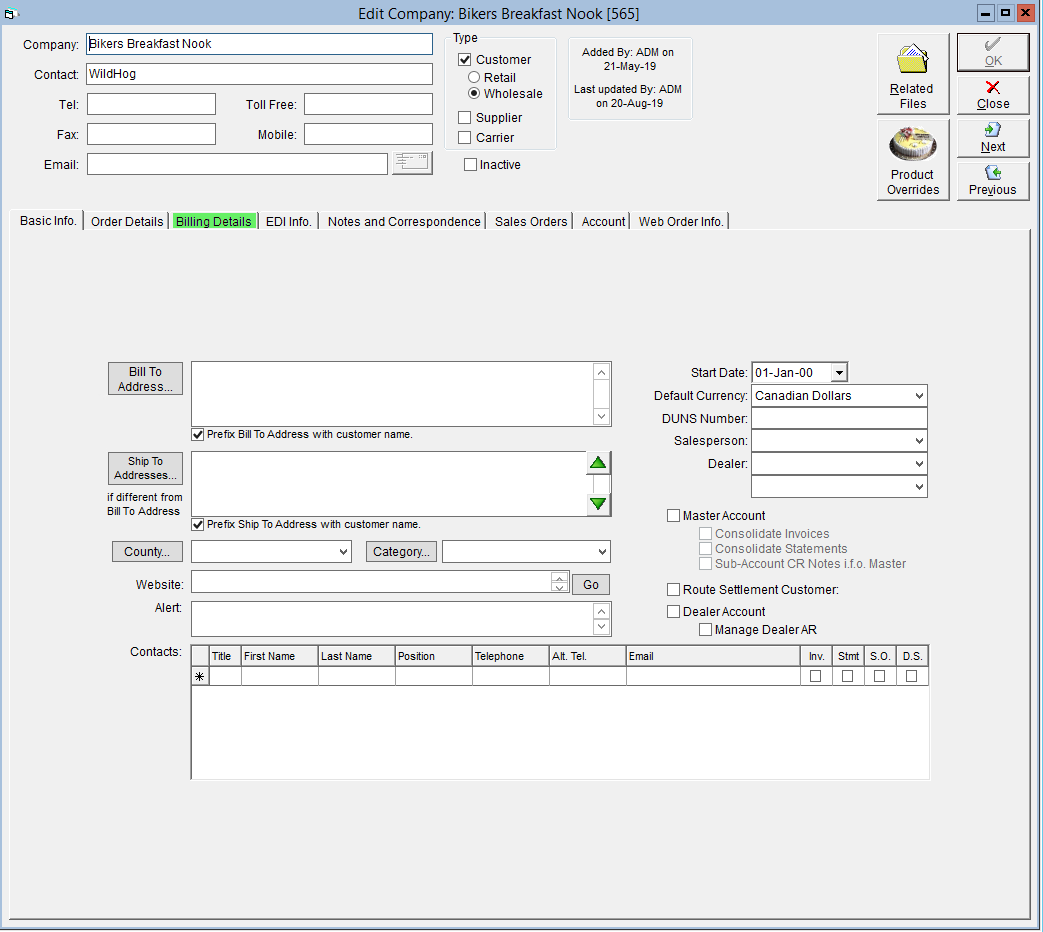Enable the Master Account checkbox
This screenshot has width=1043, height=932.
(673, 516)
